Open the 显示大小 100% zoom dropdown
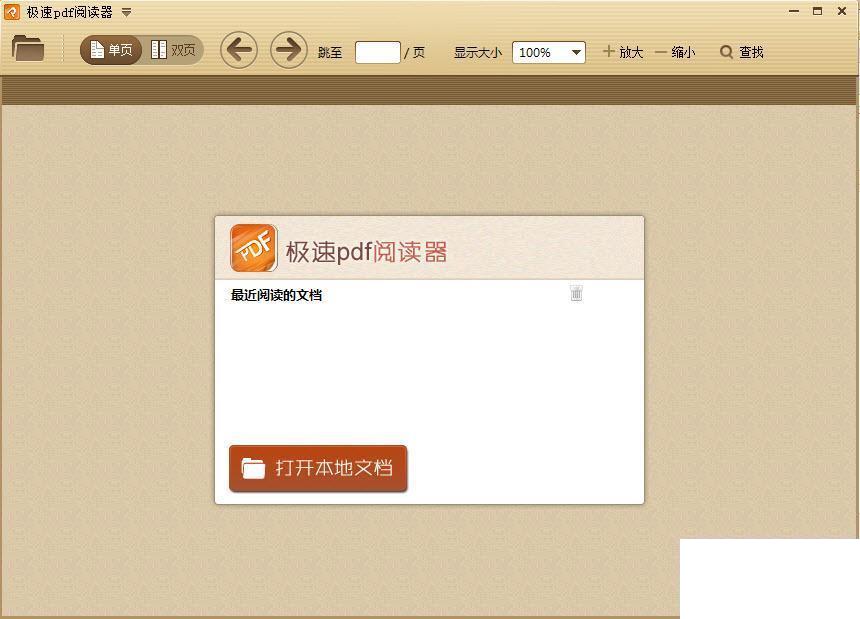860x619 pixels. click(548, 53)
